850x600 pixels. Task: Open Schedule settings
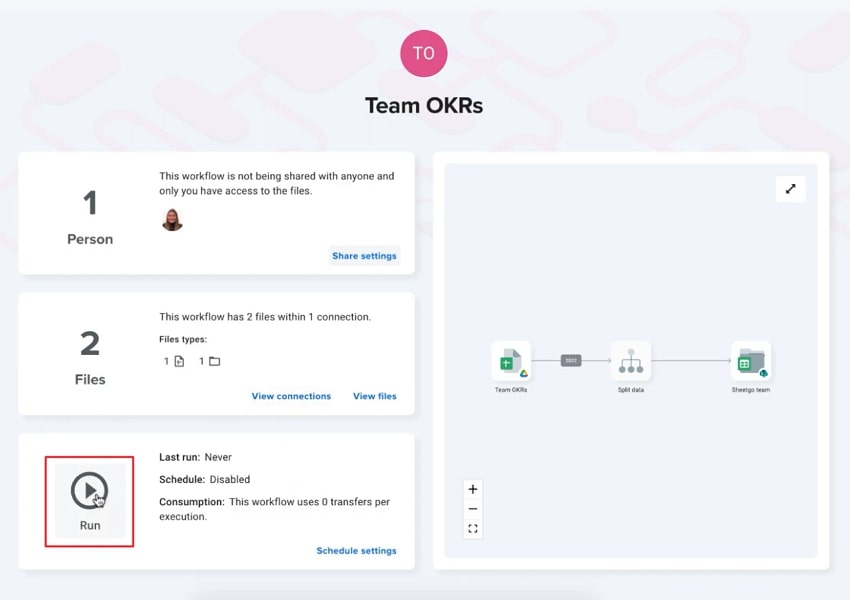(356, 551)
